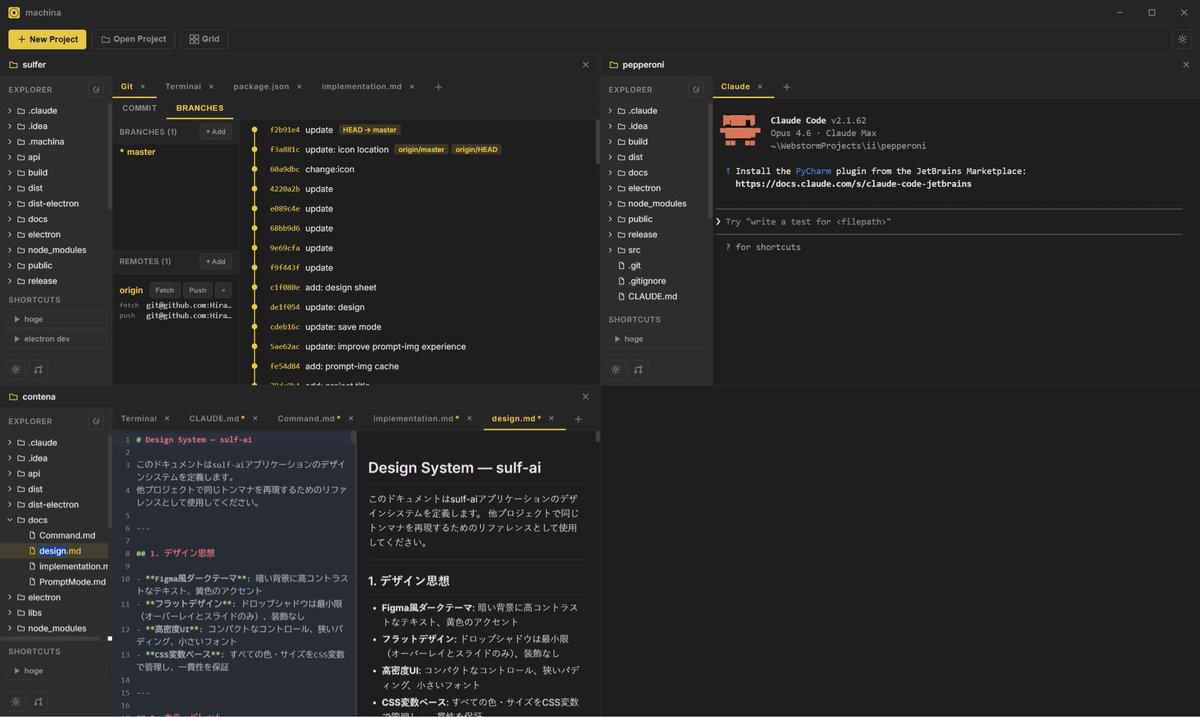Open the implementation.md tab in sulfer
This screenshot has height=717, width=1200.
(x=362, y=87)
